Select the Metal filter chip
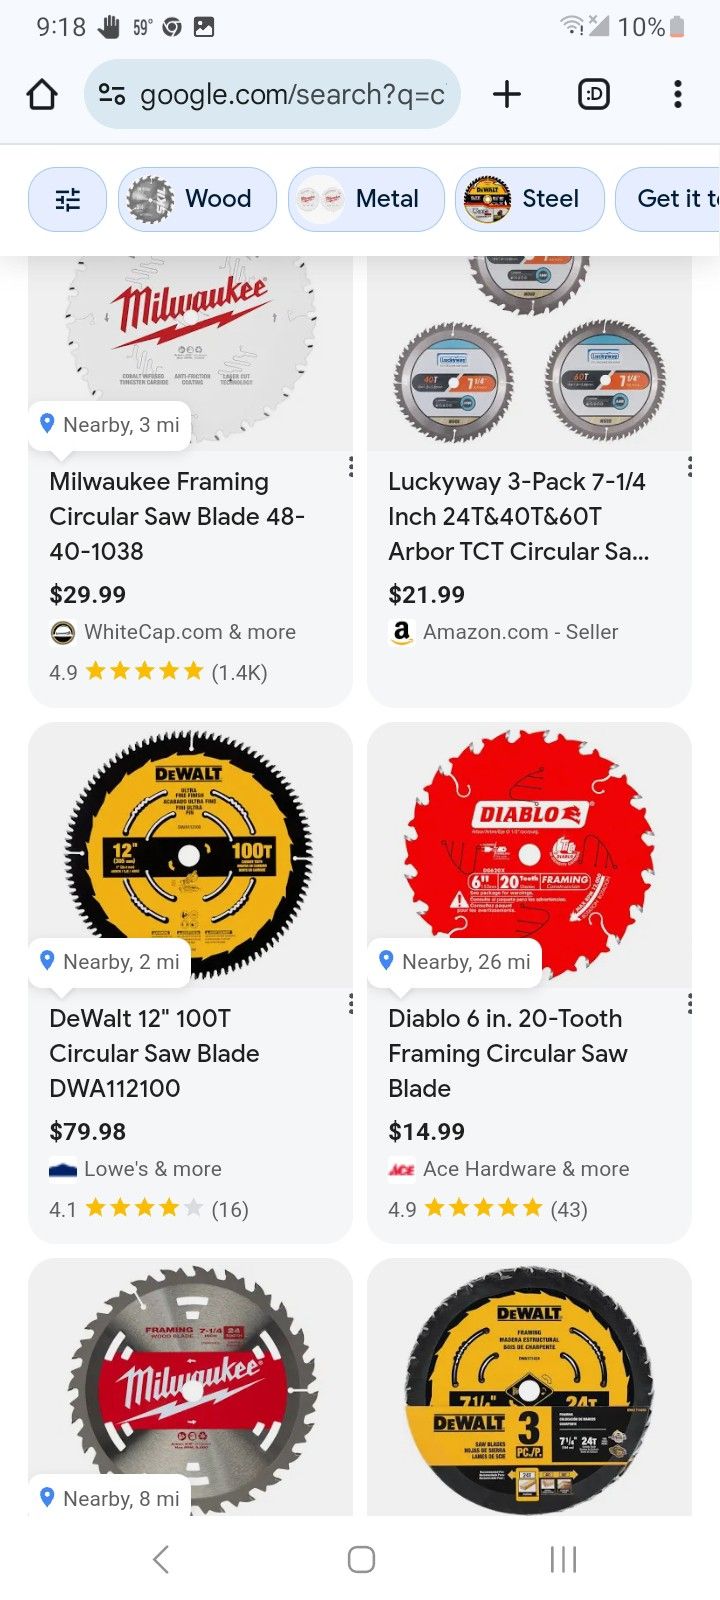The image size is (720, 1600). click(367, 199)
